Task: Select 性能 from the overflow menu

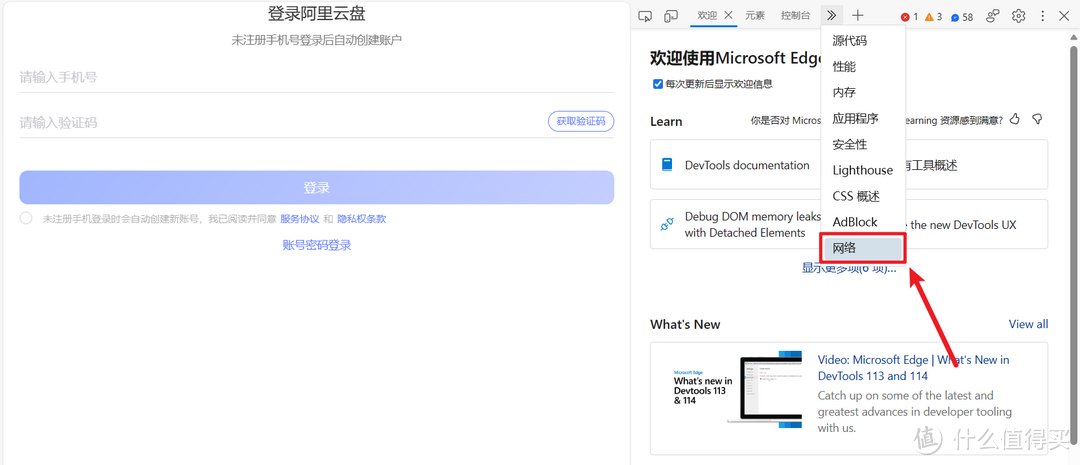Action: [x=863, y=67]
